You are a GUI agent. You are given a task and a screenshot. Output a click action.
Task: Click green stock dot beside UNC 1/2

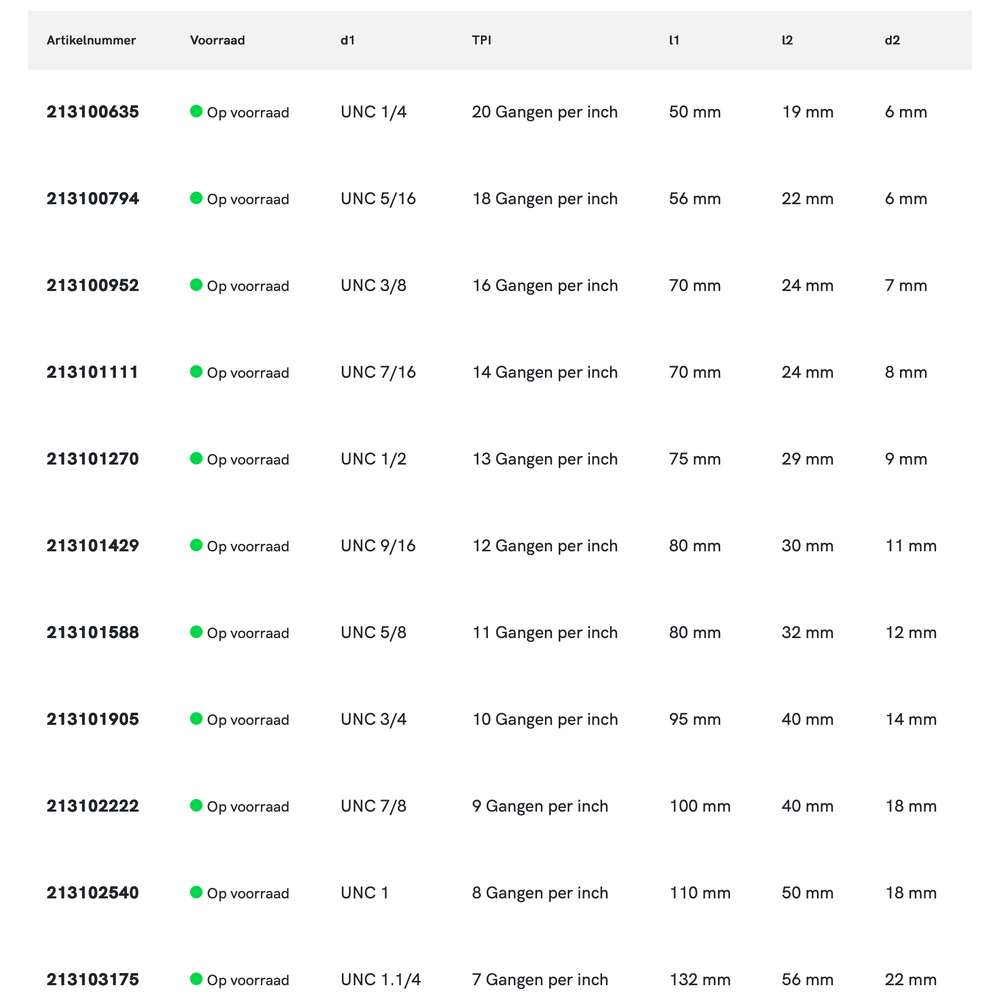[196, 458]
